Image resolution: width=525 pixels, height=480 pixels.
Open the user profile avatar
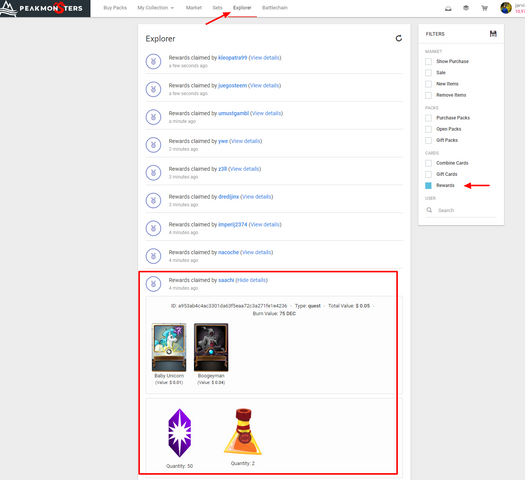point(506,8)
